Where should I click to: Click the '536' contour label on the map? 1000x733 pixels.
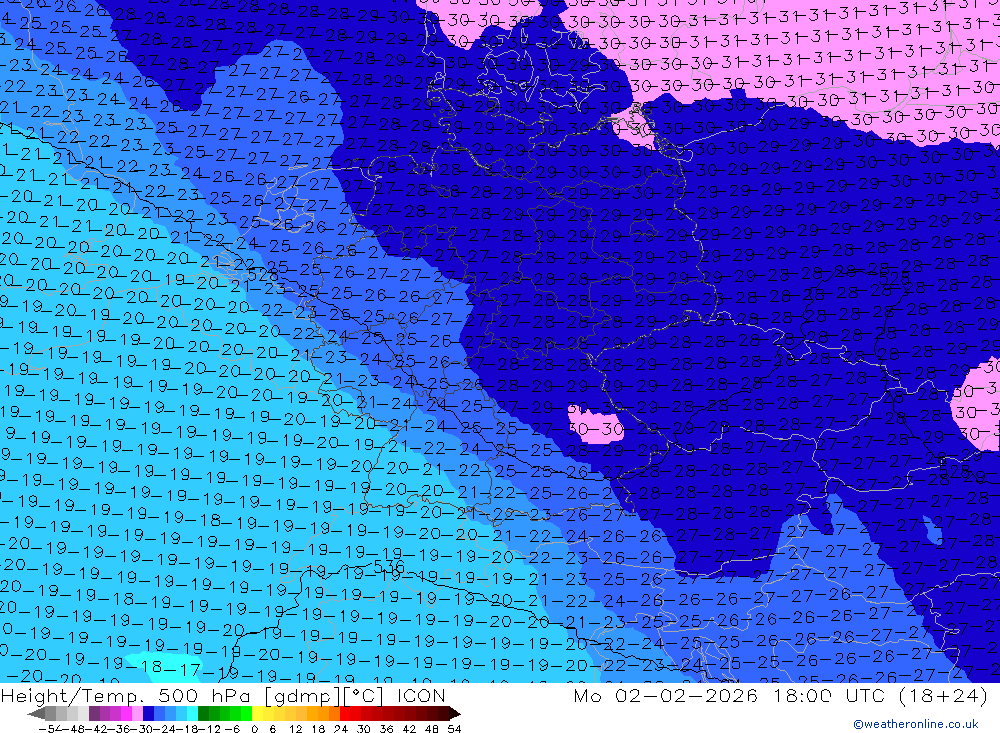tap(388, 566)
